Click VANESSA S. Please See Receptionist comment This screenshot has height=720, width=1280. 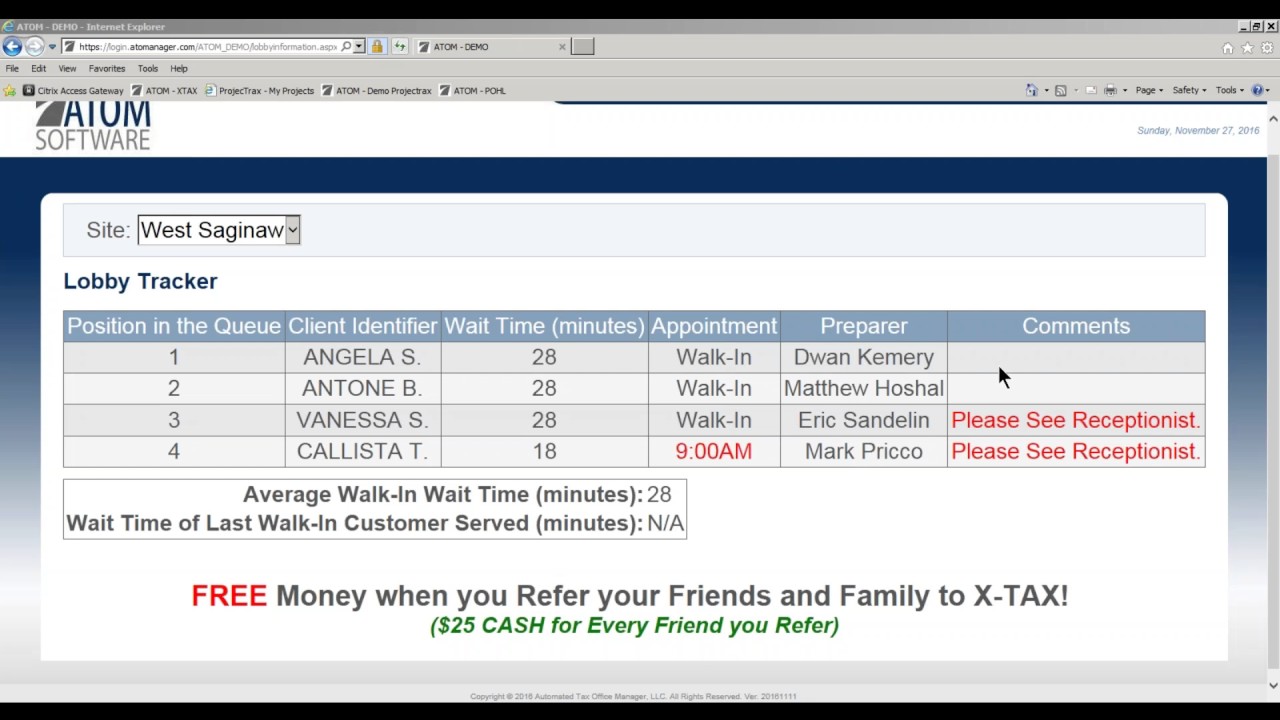1076,420
